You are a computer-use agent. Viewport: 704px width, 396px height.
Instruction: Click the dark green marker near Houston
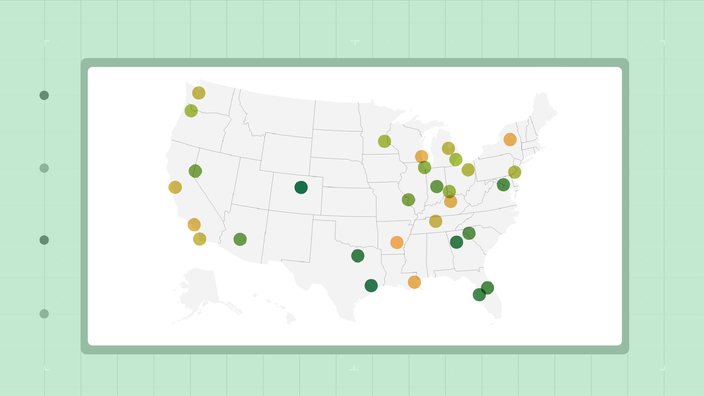click(x=371, y=286)
